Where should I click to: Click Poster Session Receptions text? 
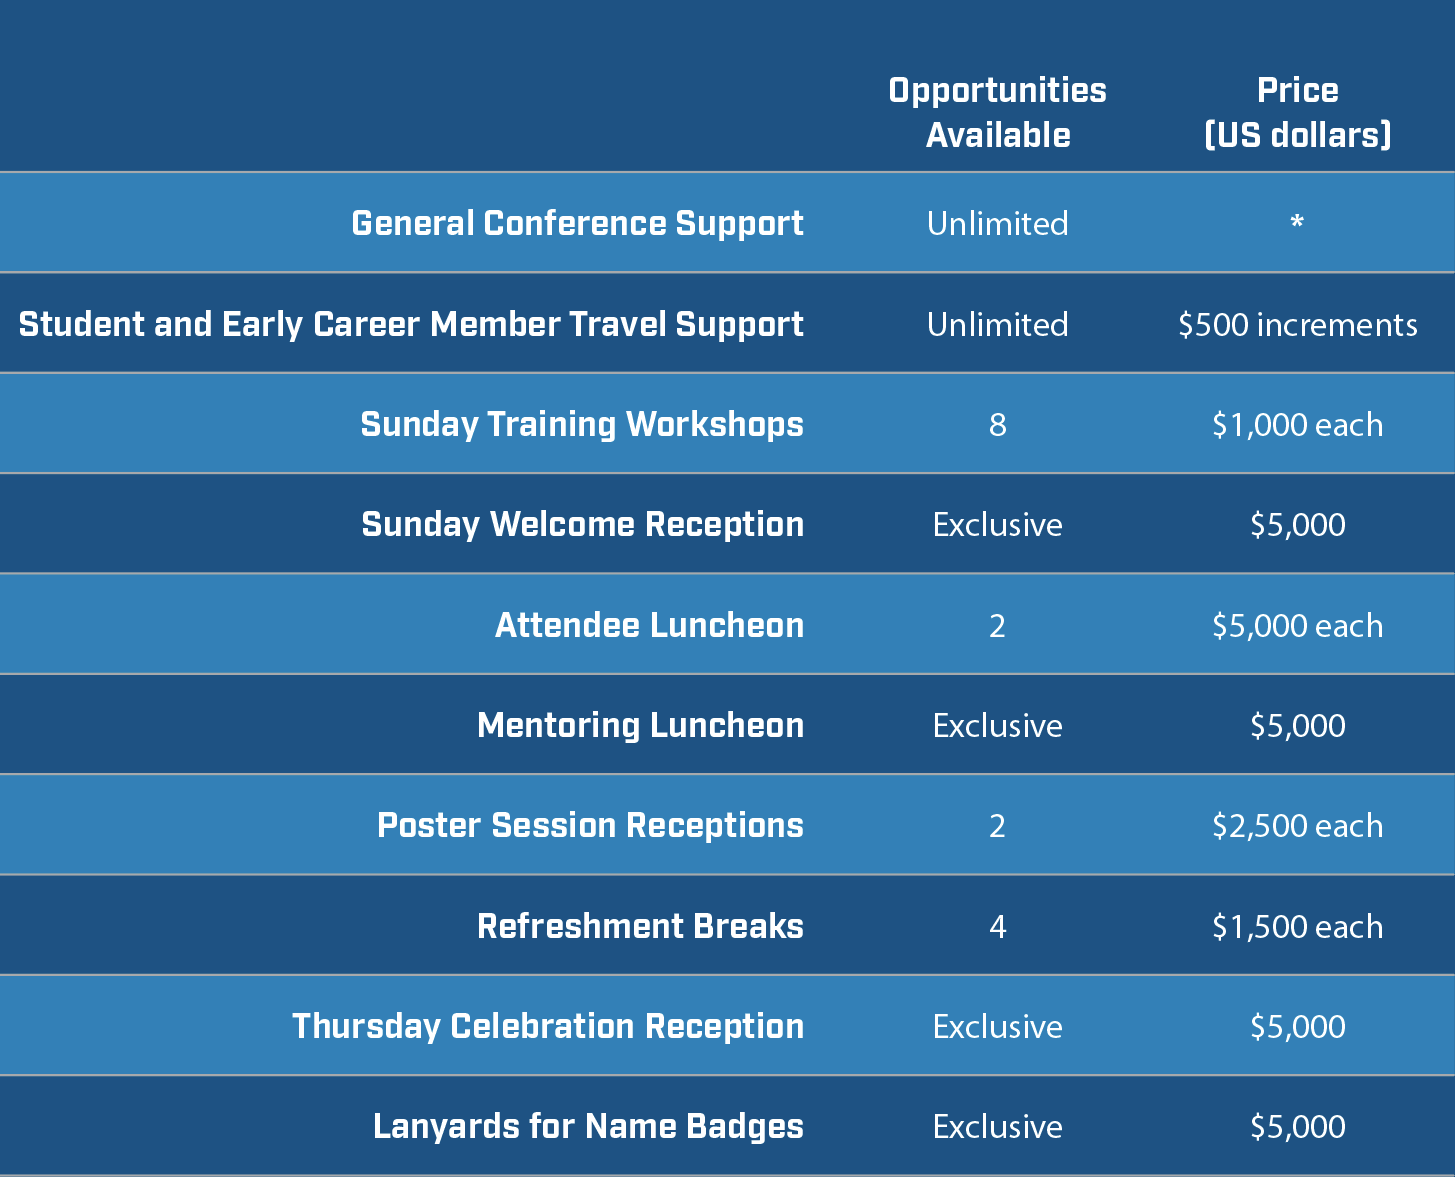590,826
